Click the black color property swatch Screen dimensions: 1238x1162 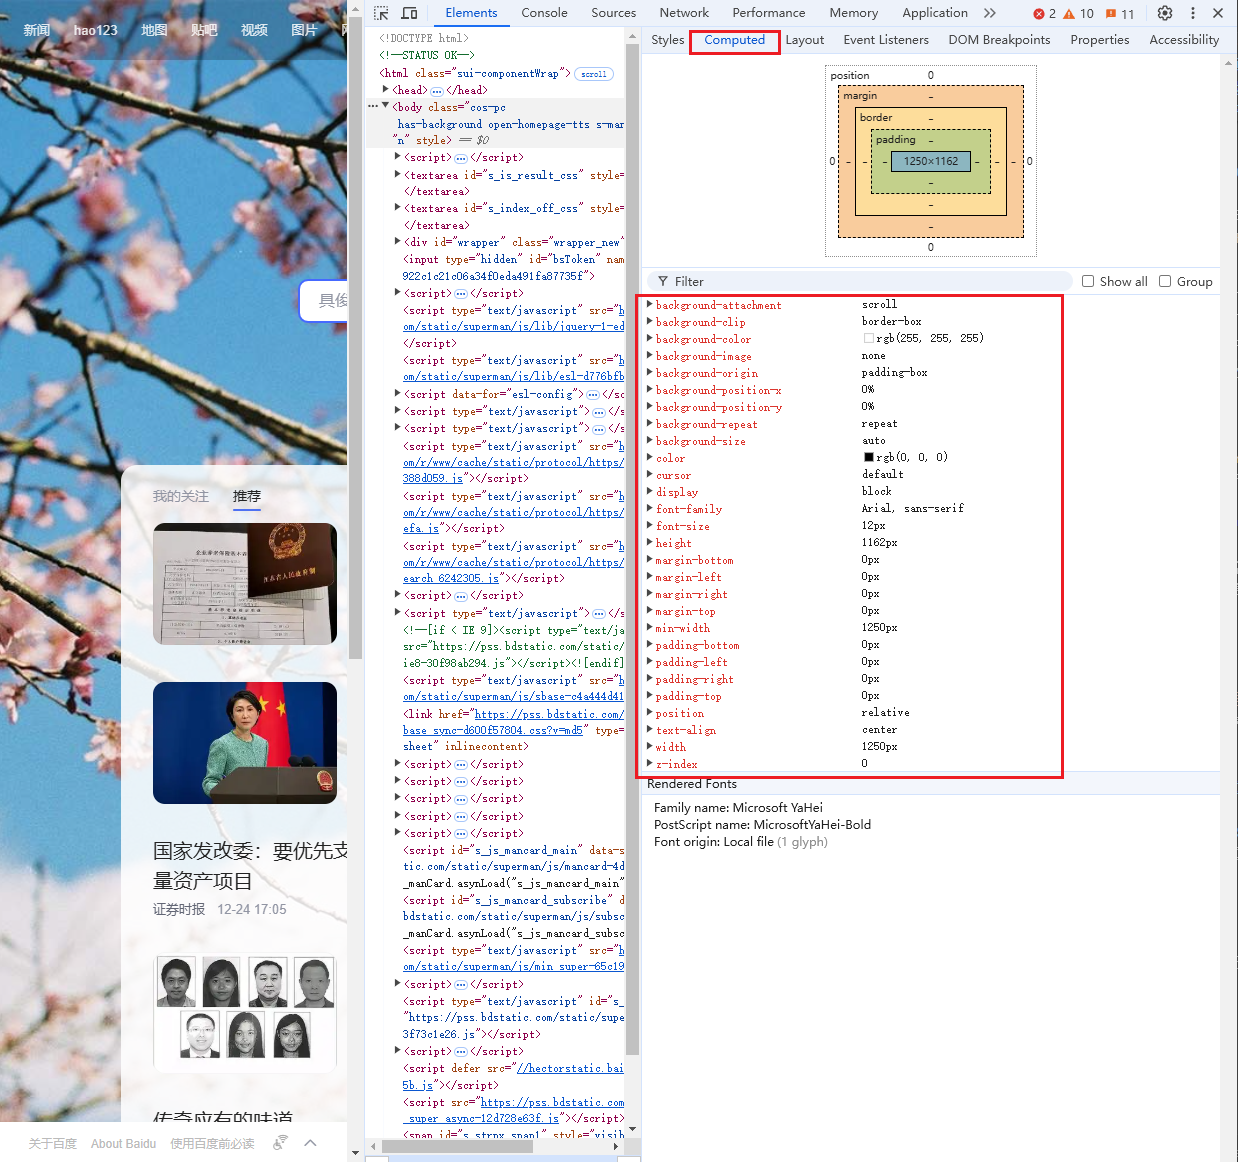point(869,457)
